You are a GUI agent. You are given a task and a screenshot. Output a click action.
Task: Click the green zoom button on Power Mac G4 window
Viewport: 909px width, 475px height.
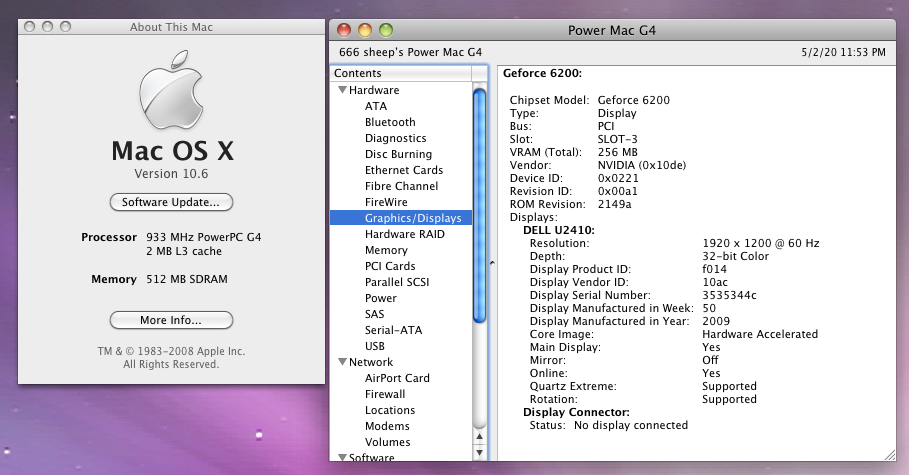pyautogui.click(x=385, y=30)
